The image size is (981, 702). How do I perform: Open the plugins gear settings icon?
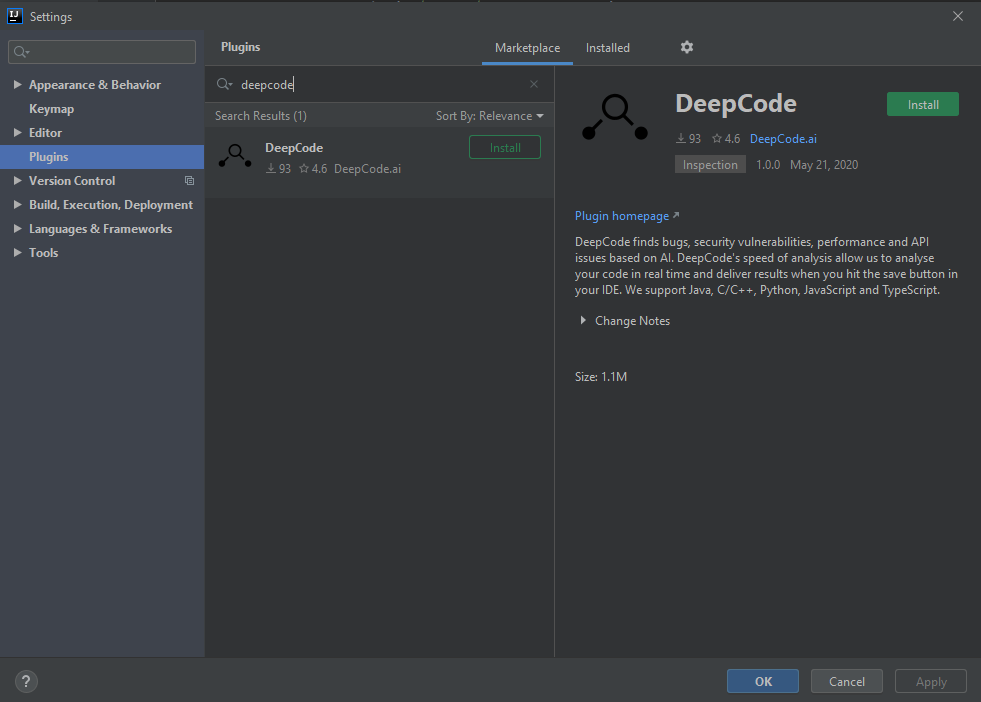pyautogui.click(x=686, y=48)
